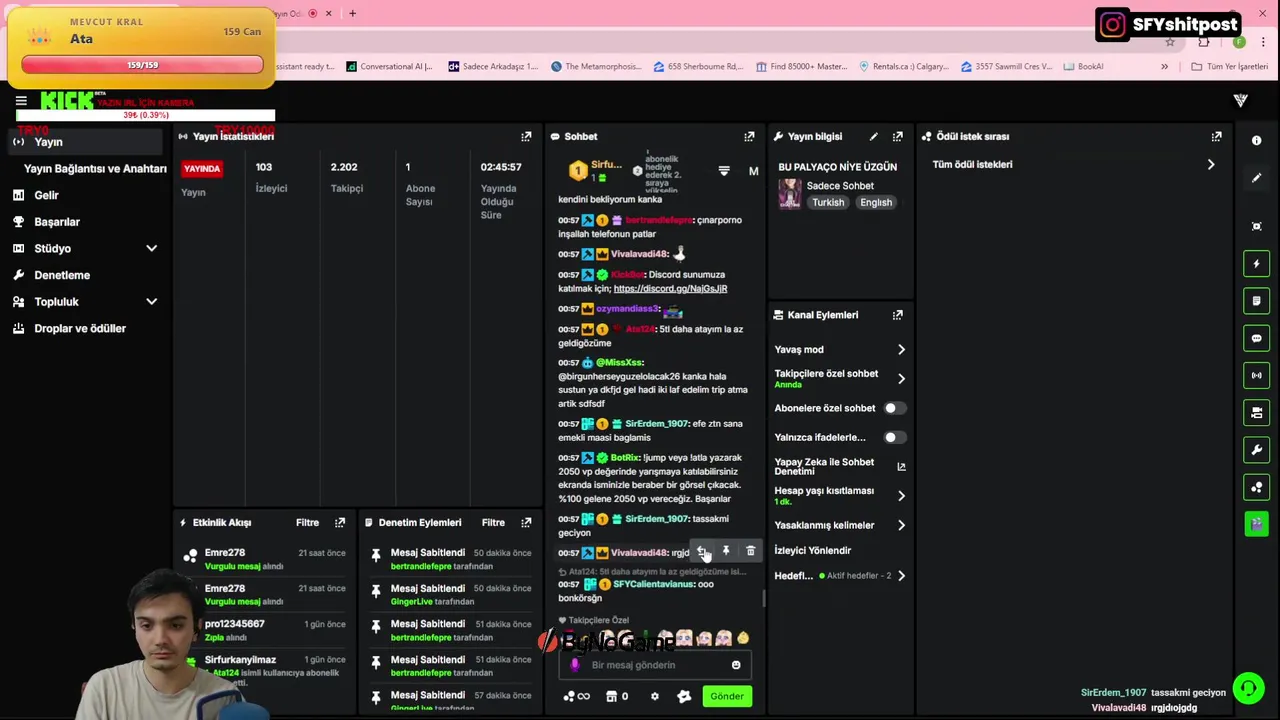Show more bookmarks with the double chevron
1280x720 pixels.
1164,66
